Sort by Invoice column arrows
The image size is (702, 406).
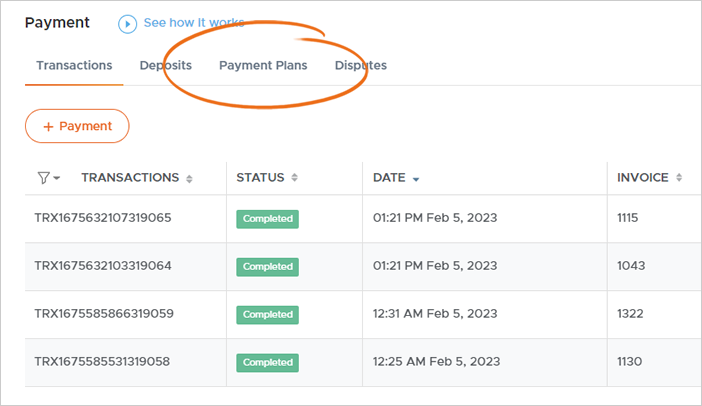(x=679, y=178)
